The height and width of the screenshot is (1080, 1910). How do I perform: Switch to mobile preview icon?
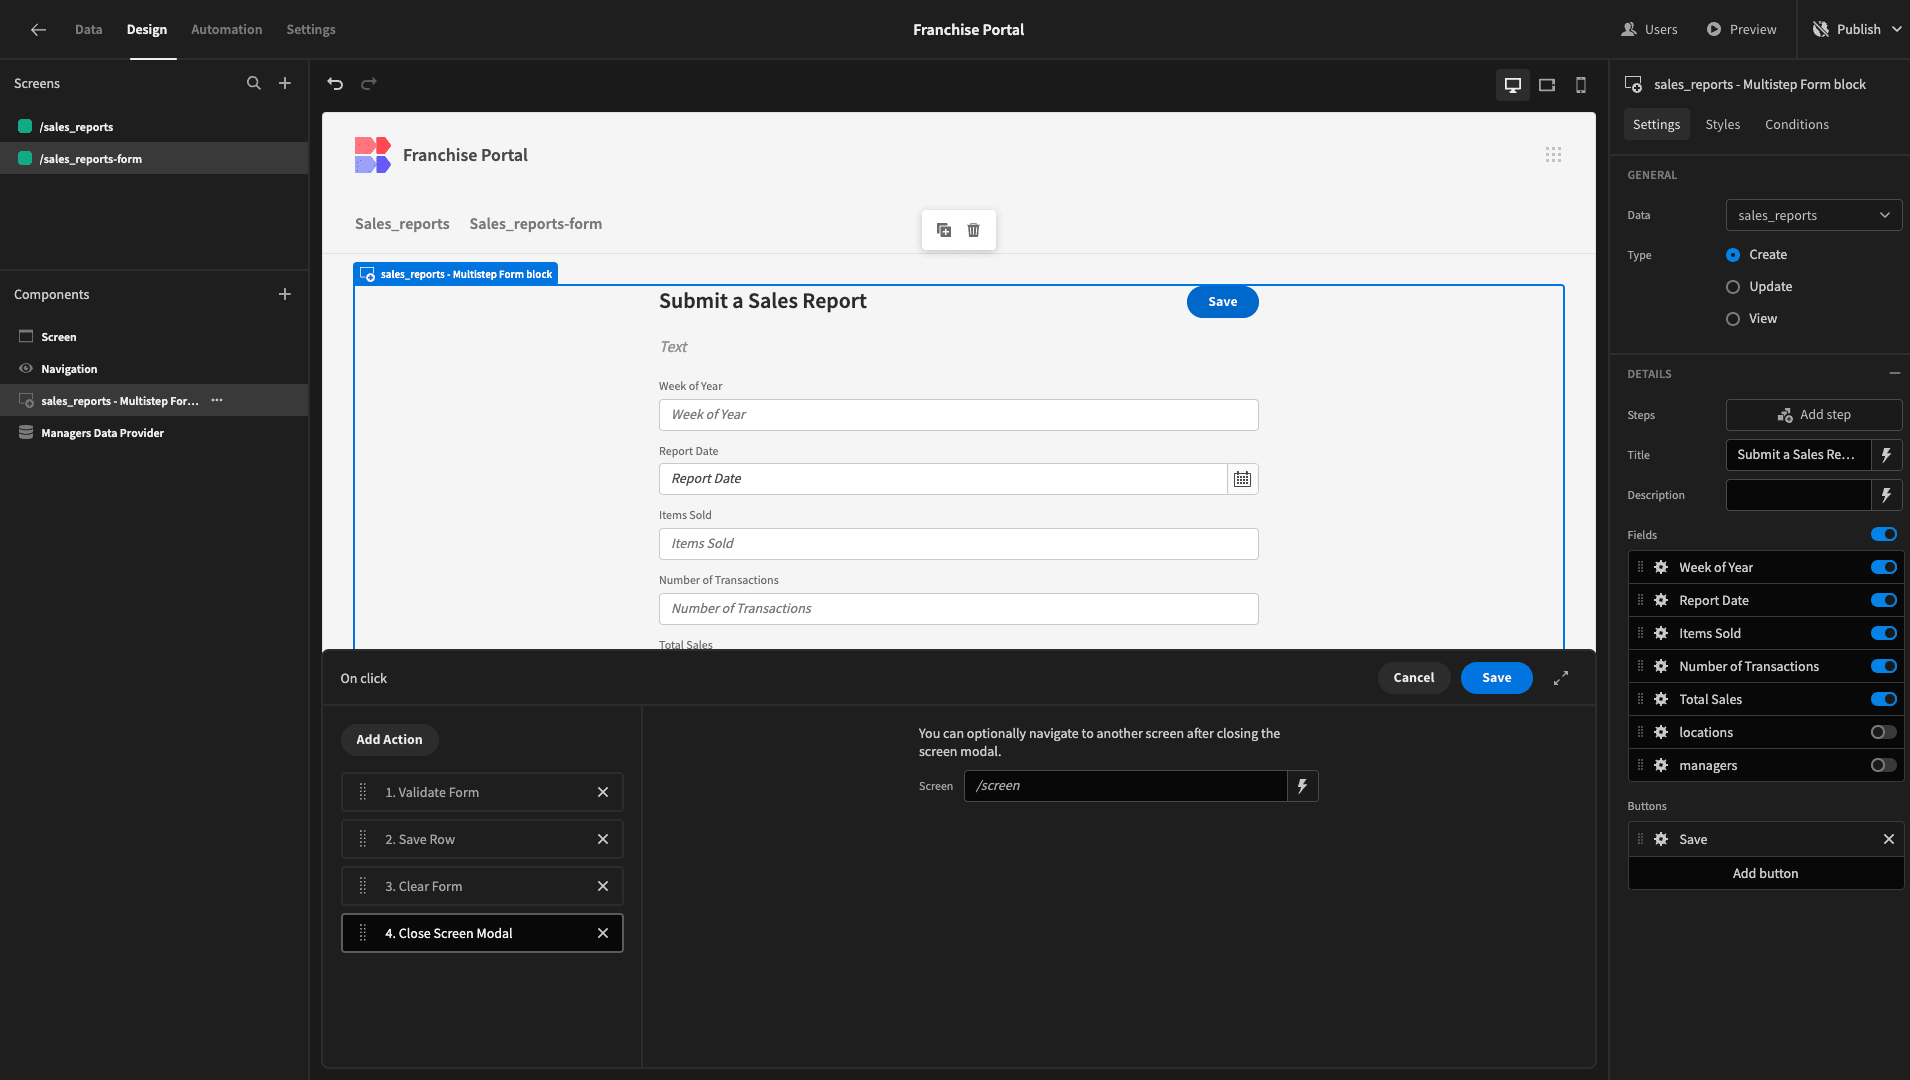pos(1581,85)
